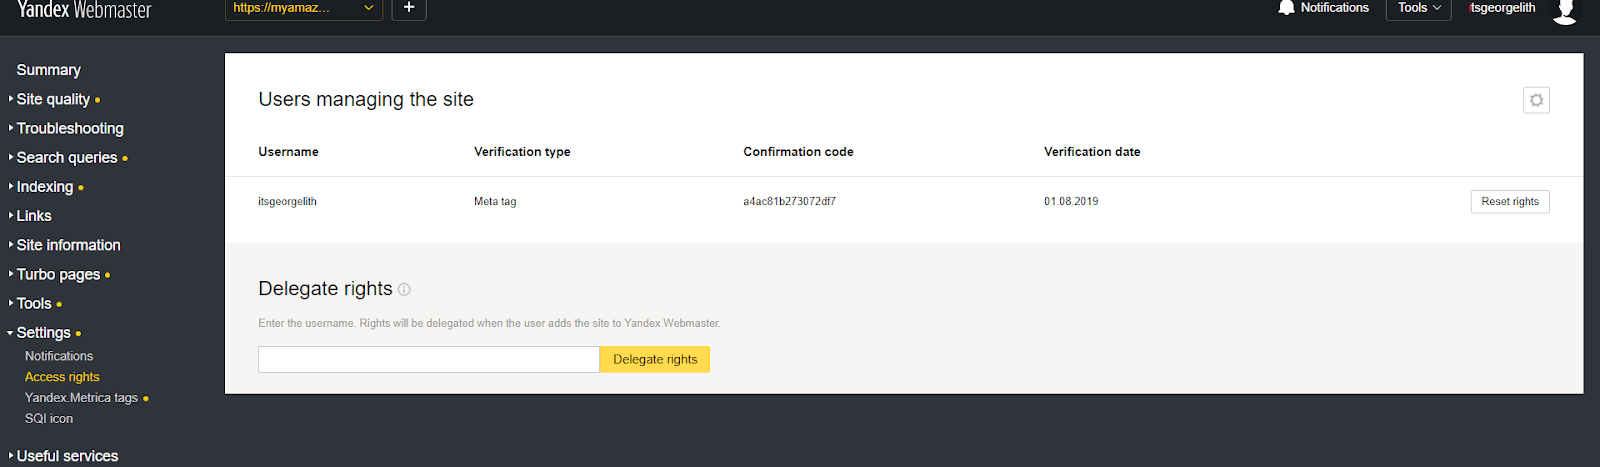Click the yellow Delegate rights button
This screenshot has width=1600, height=467.
pos(655,360)
